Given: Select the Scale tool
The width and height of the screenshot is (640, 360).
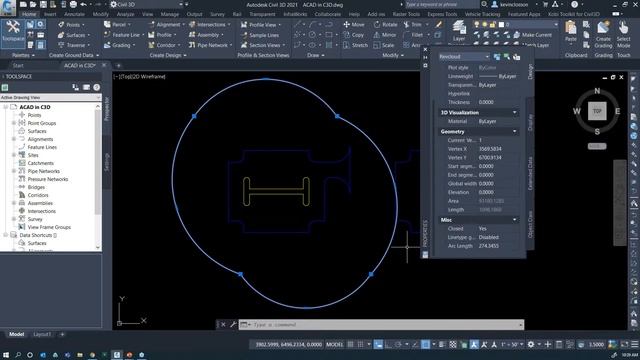Looking at the screenshot, I should pos(384,45).
